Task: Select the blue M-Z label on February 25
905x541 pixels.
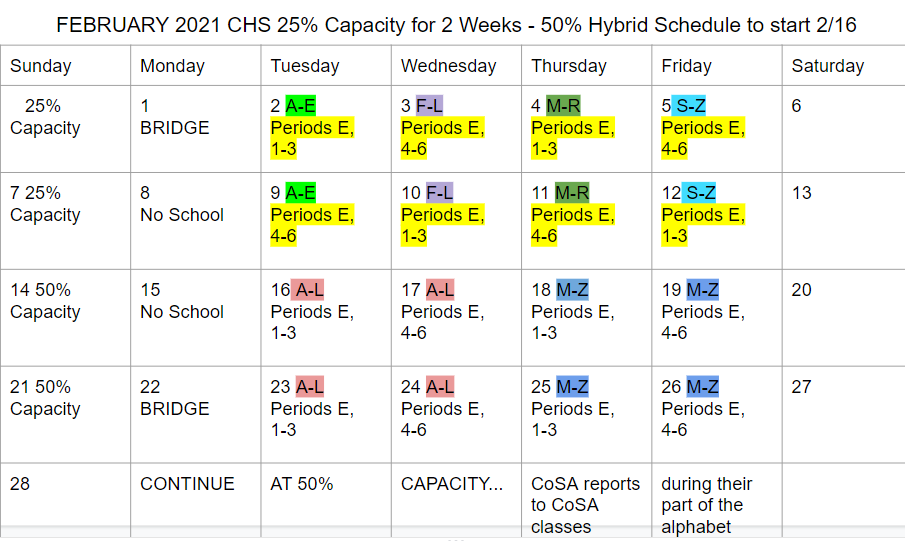Action: point(574,387)
